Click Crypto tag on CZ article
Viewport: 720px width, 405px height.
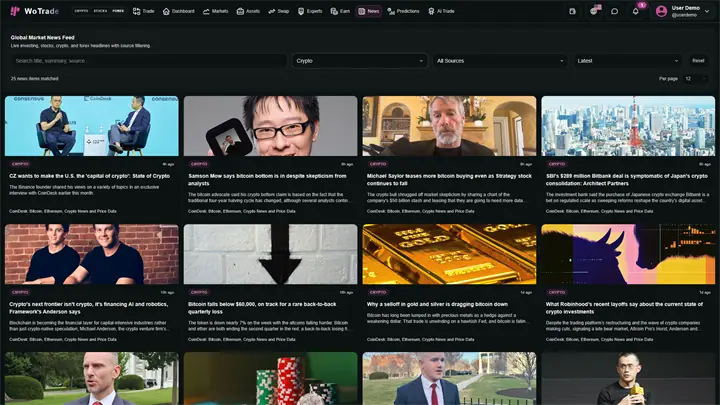pos(20,164)
